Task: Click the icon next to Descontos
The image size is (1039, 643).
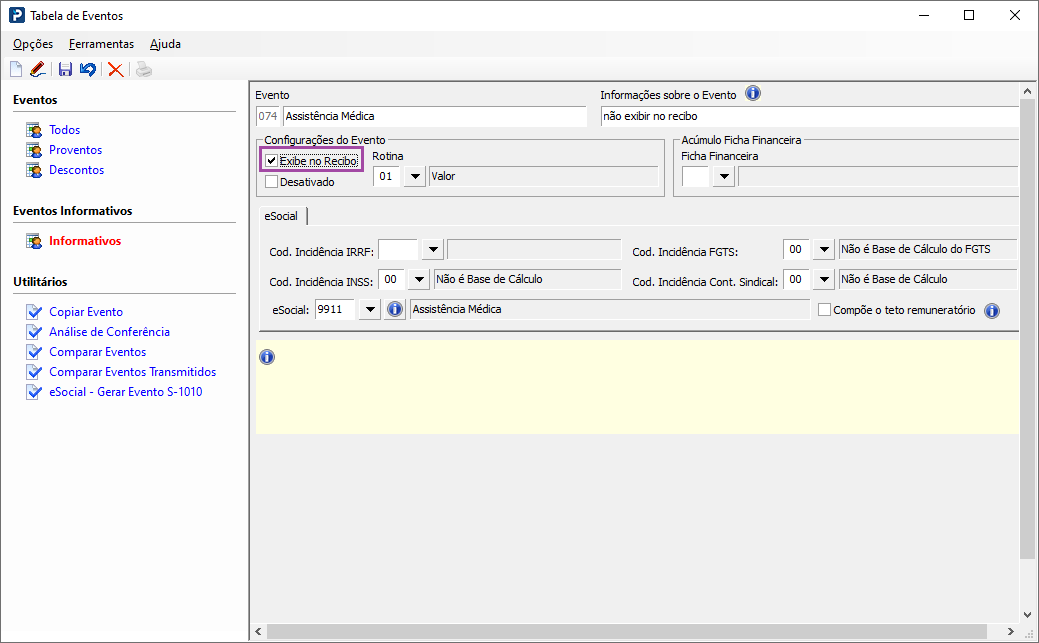Action: tap(34, 170)
